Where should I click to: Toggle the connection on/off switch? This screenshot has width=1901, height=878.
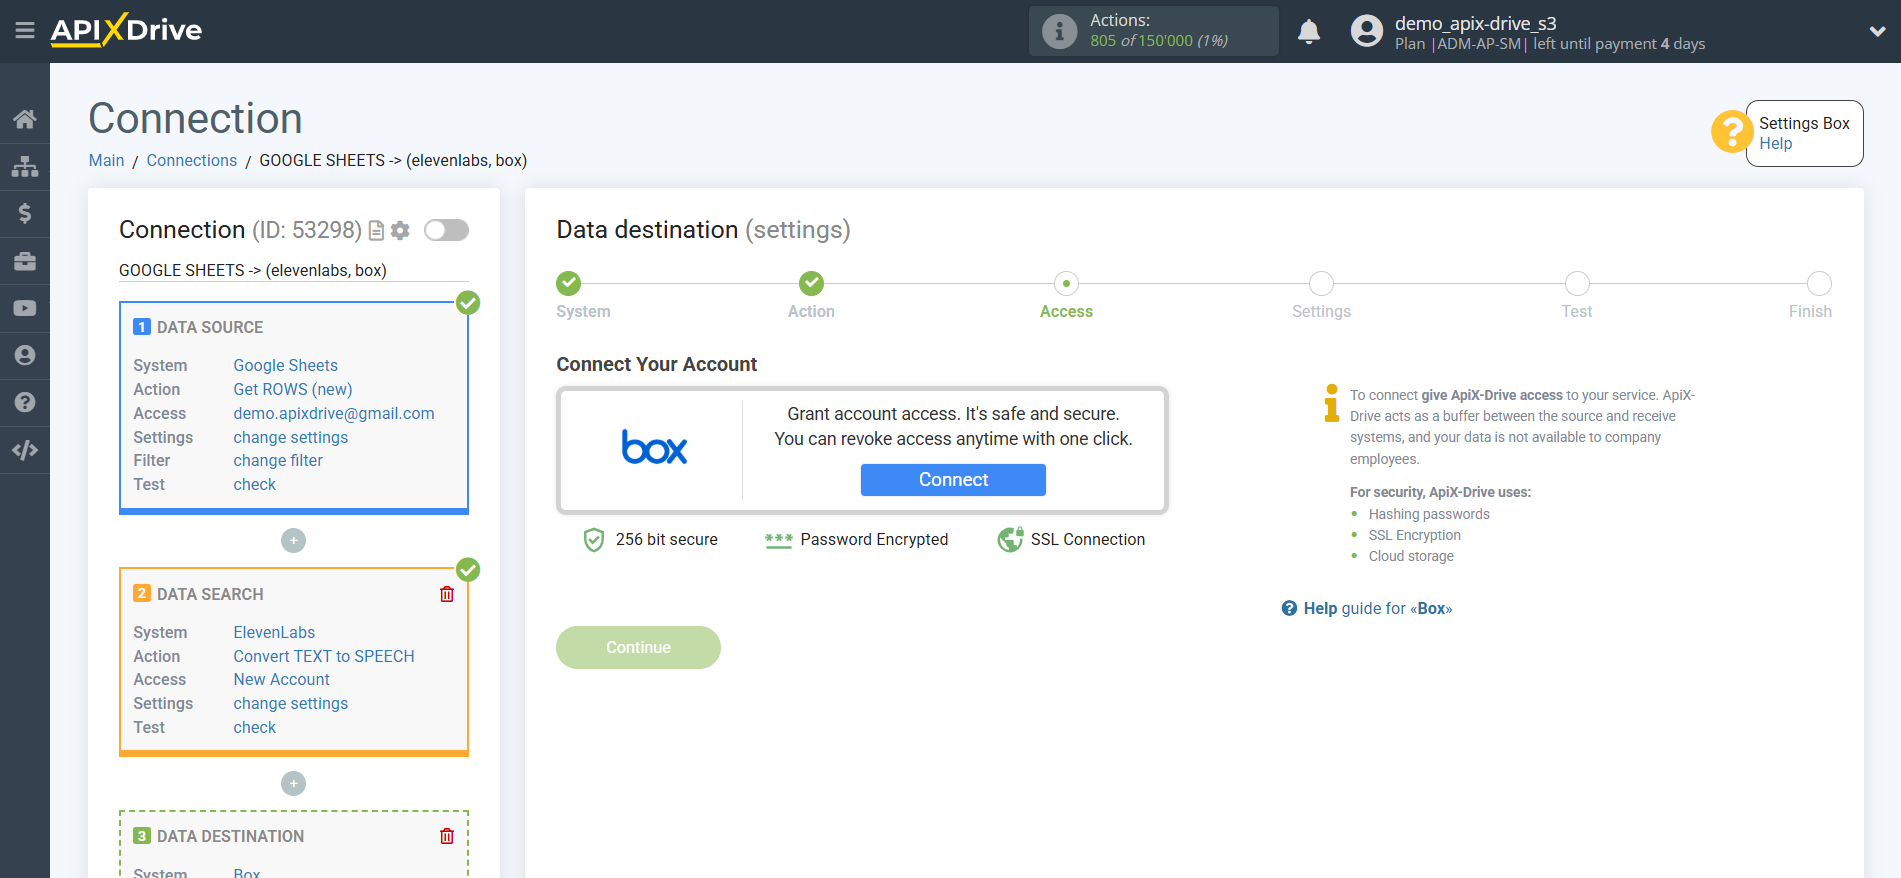tap(446, 230)
